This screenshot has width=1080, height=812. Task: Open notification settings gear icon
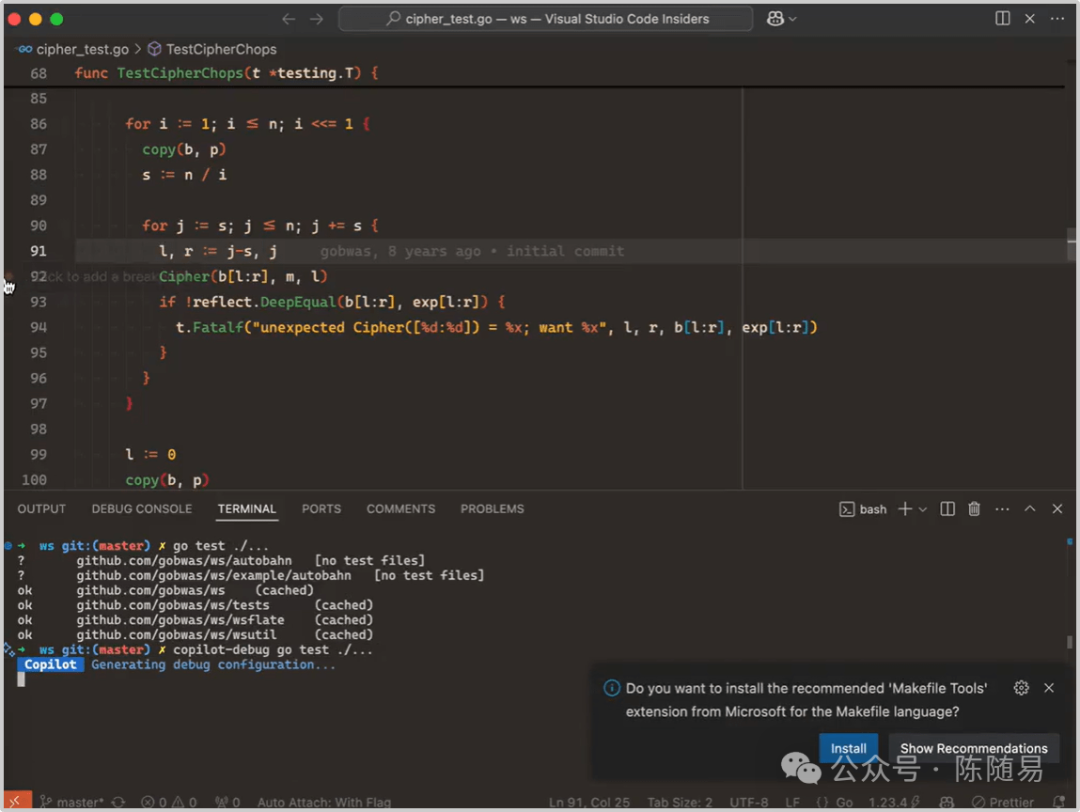[x=1021, y=688]
